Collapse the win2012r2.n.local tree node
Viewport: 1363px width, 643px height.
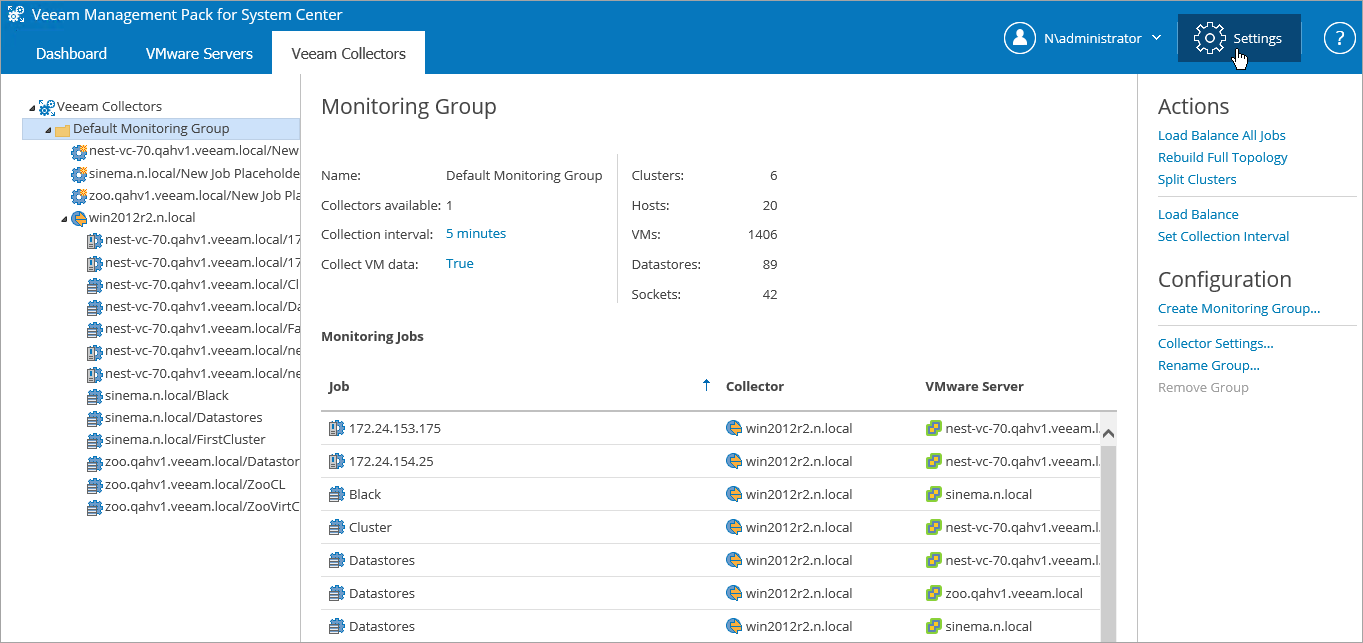pos(64,219)
